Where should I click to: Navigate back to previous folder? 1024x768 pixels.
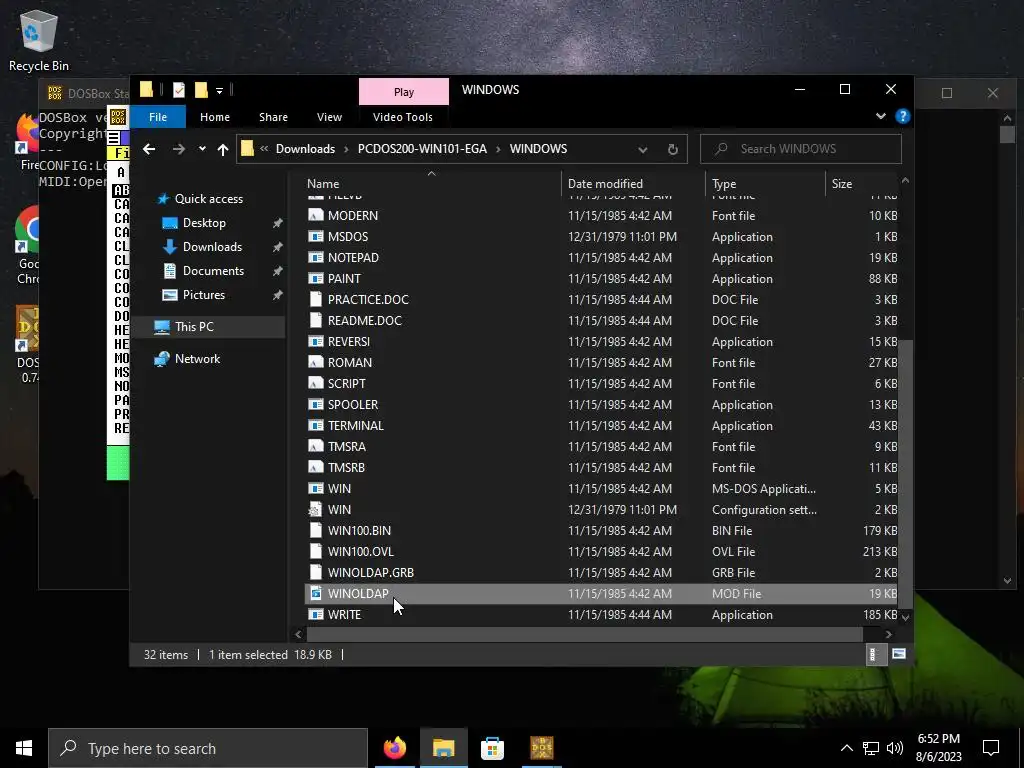[x=149, y=150]
